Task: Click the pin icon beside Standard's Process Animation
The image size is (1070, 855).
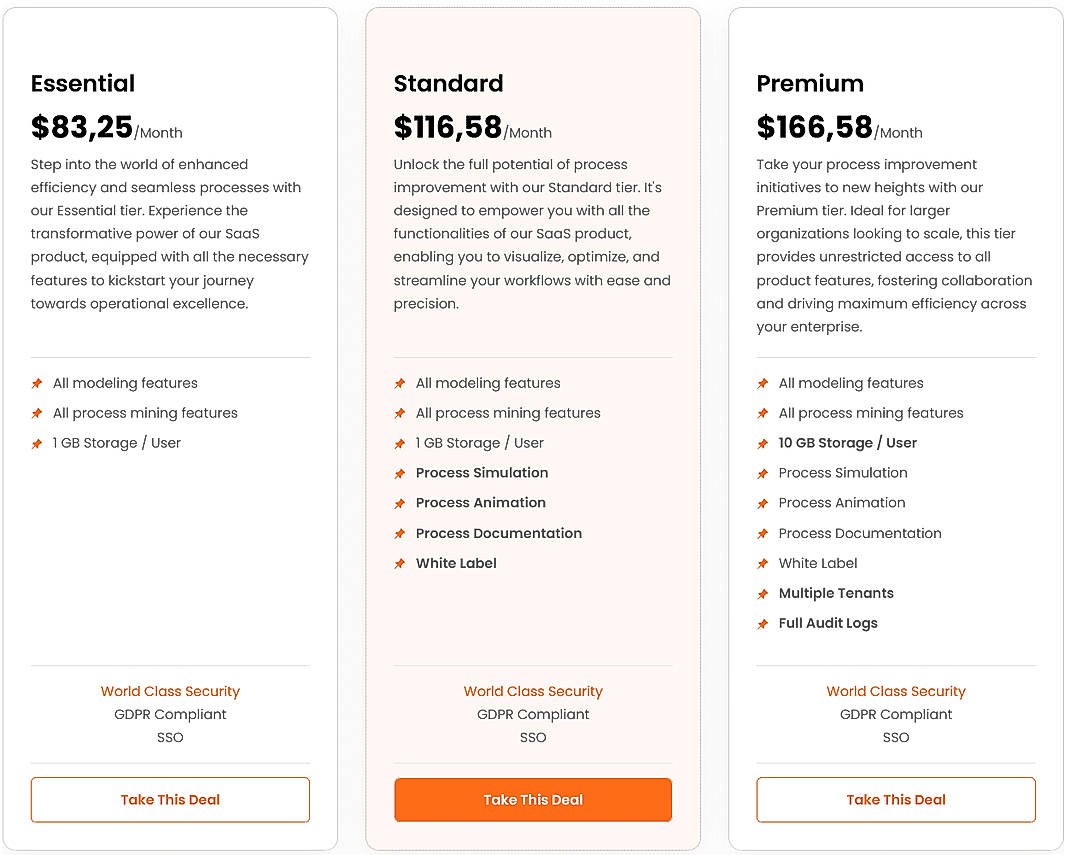Action: click(400, 503)
